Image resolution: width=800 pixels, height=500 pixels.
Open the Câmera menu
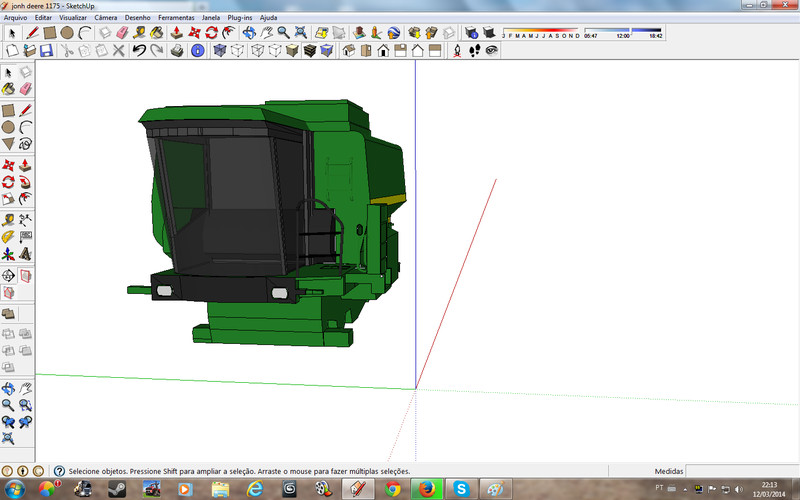(x=106, y=17)
